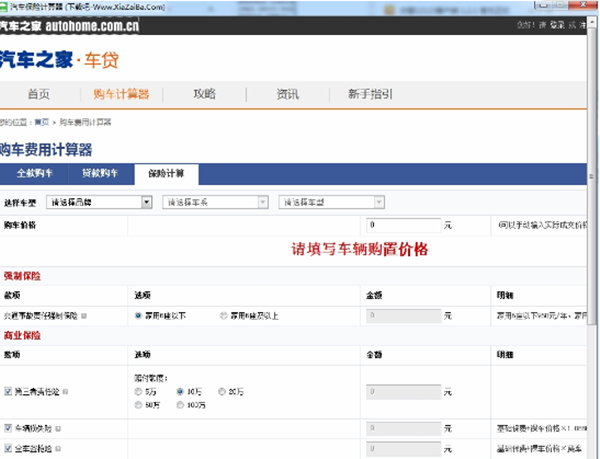600x459 pixels.
Task: Click the 购车费用计算器 breadcrumb text
Action: tap(85, 122)
